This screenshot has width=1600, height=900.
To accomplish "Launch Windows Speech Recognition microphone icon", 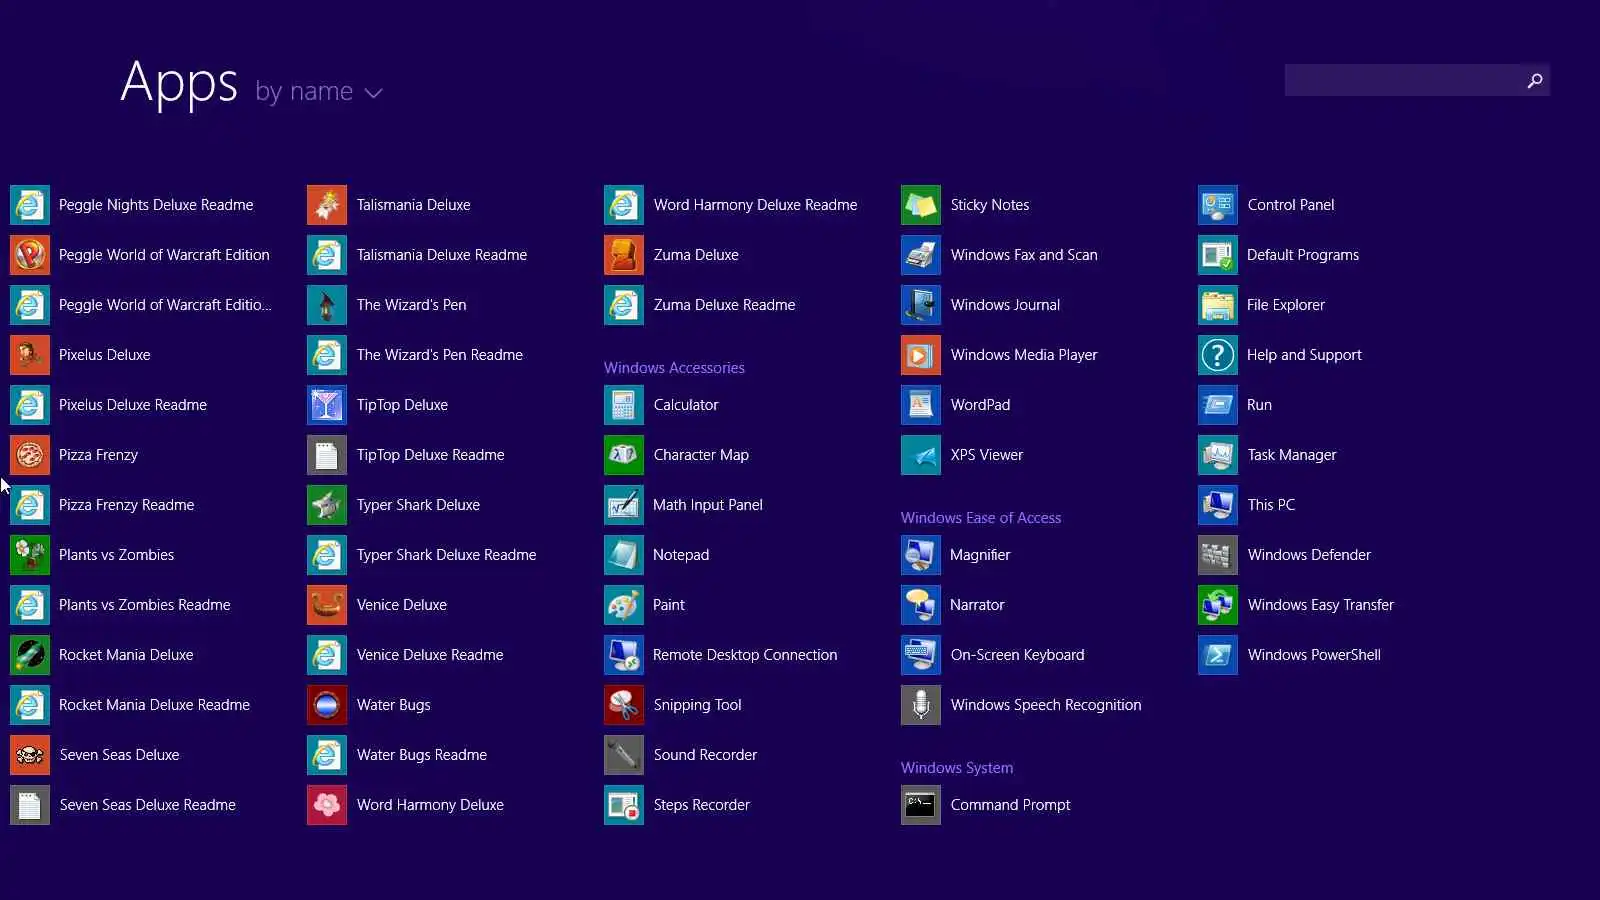I will pos(921,705).
